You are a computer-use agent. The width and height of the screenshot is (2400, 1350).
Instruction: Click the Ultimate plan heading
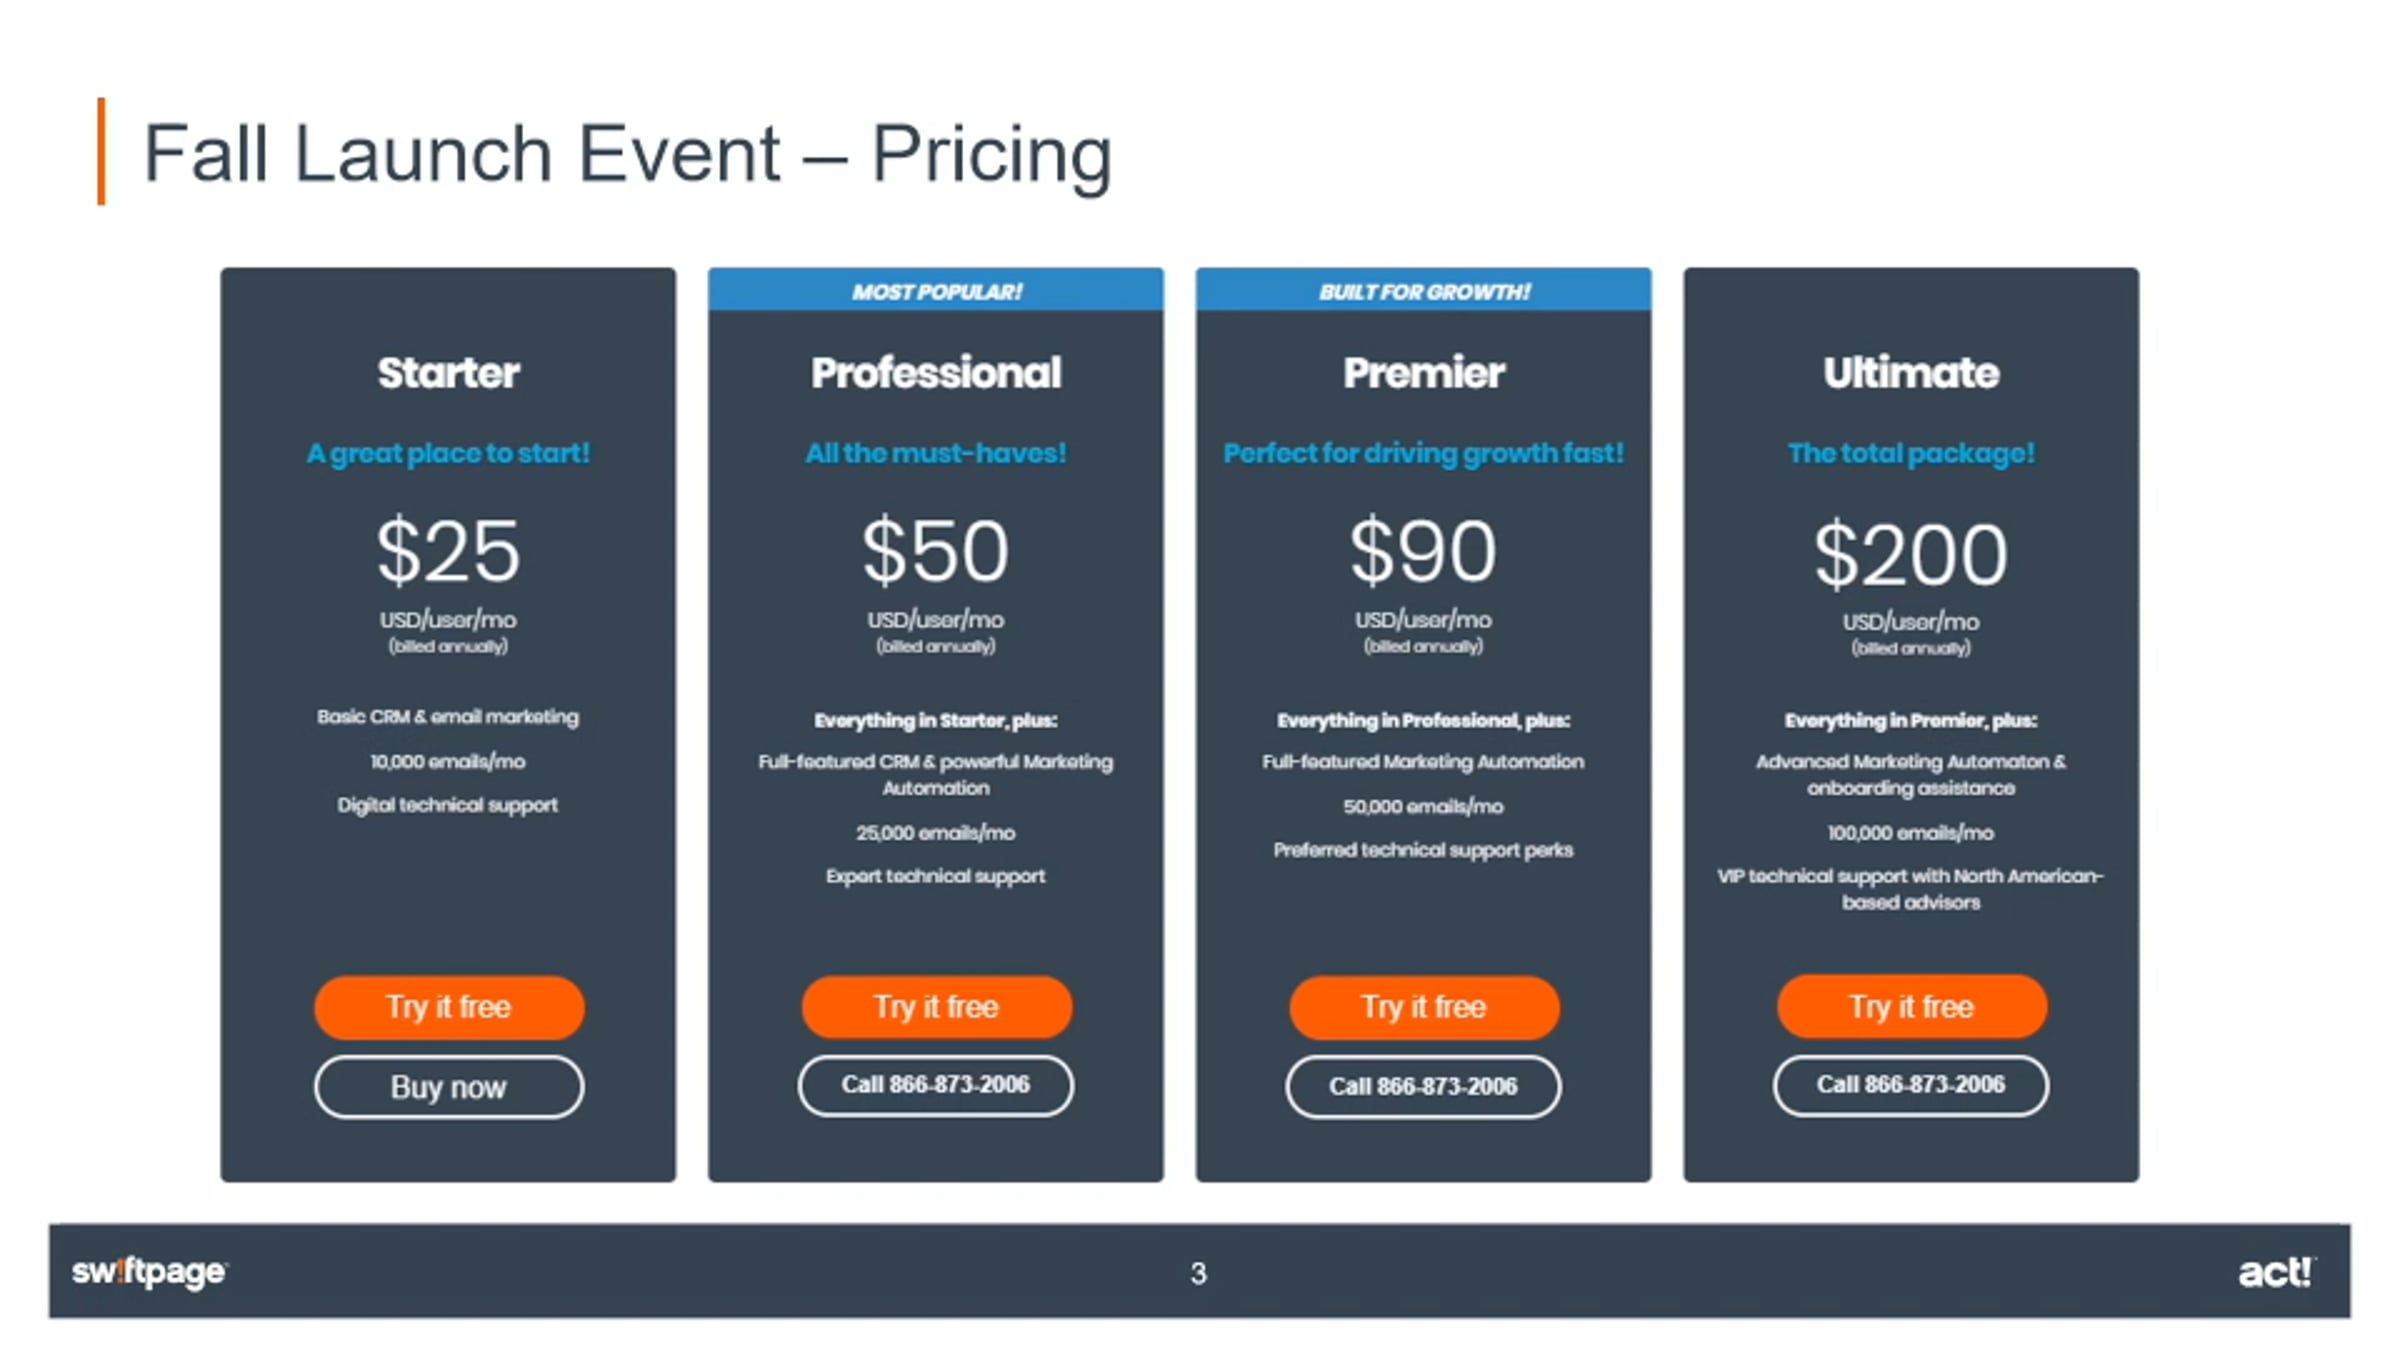click(x=1911, y=373)
